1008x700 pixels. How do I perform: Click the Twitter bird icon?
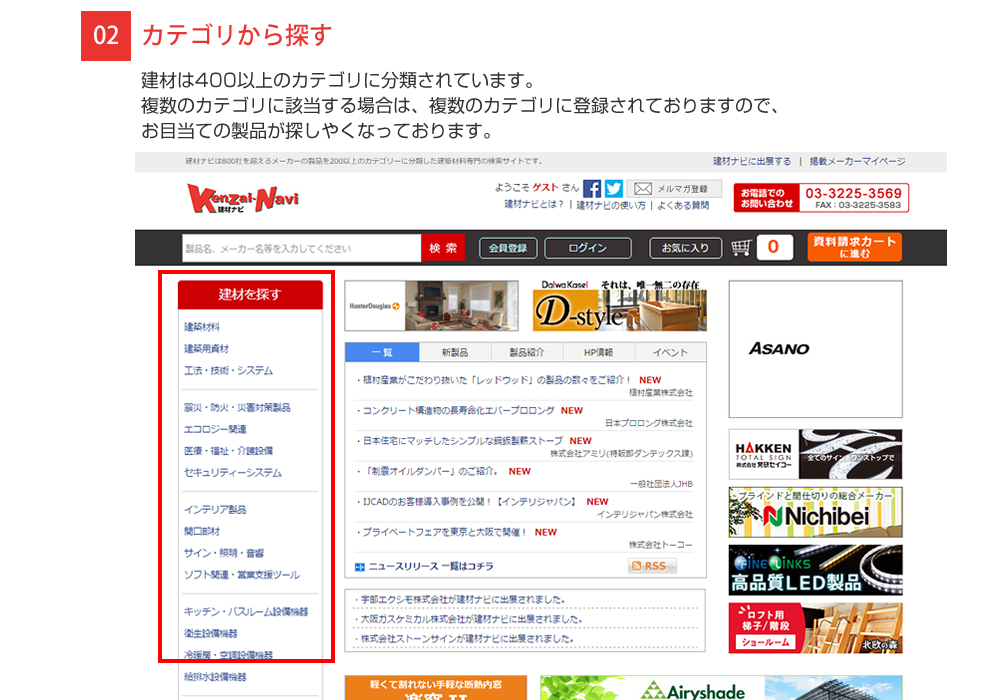[613, 189]
